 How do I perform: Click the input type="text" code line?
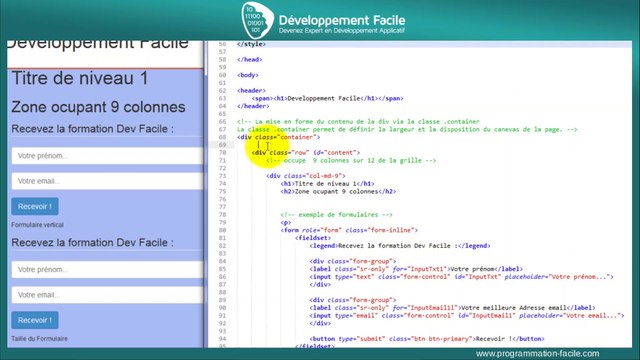(x=462, y=277)
